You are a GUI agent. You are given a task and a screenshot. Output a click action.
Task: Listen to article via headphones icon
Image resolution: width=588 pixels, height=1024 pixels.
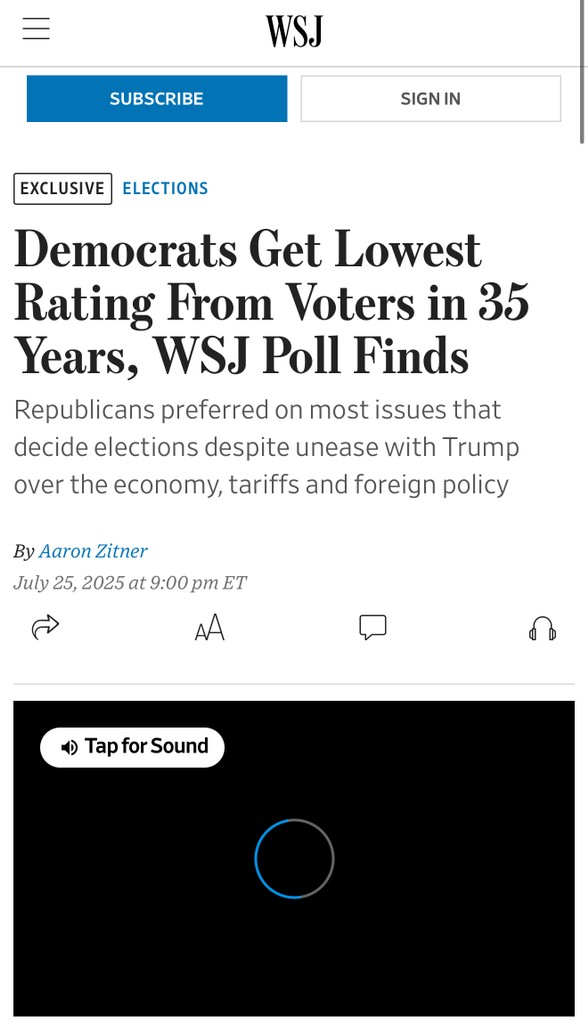[542, 629]
